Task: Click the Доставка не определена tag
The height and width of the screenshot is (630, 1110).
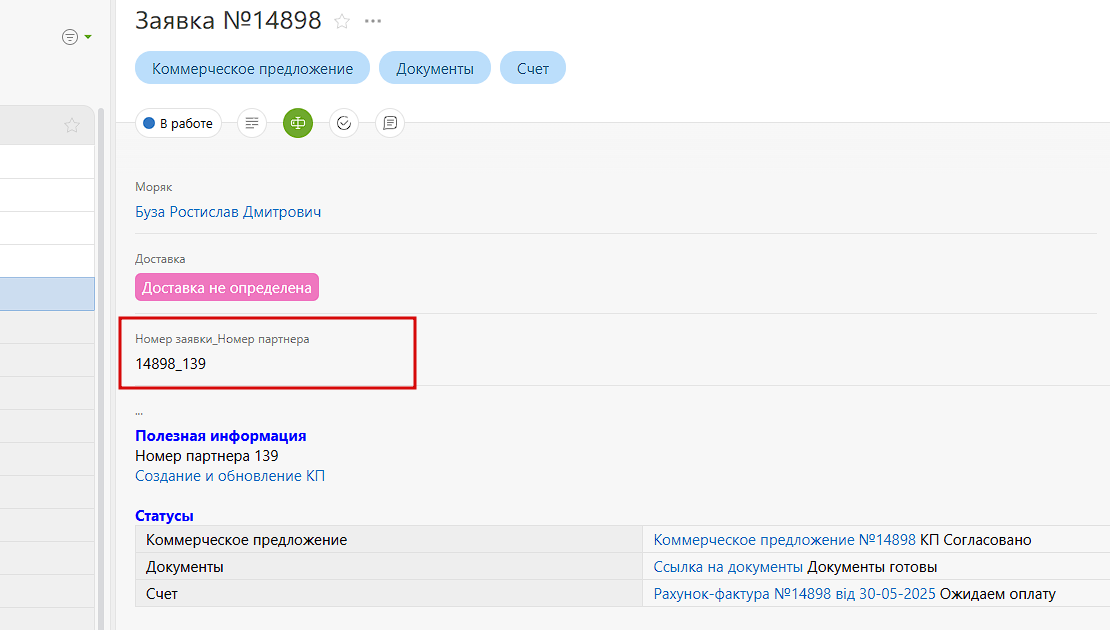Action: [x=227, y=287]
